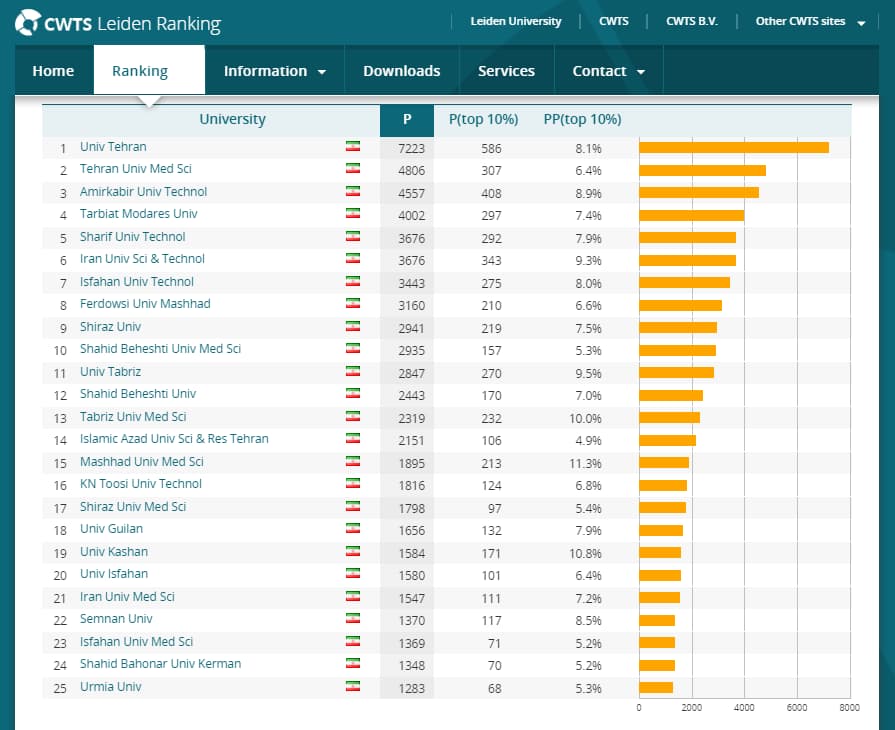
Task: Click P value 7223 for Univ Tehran
Action: point(412,148)
